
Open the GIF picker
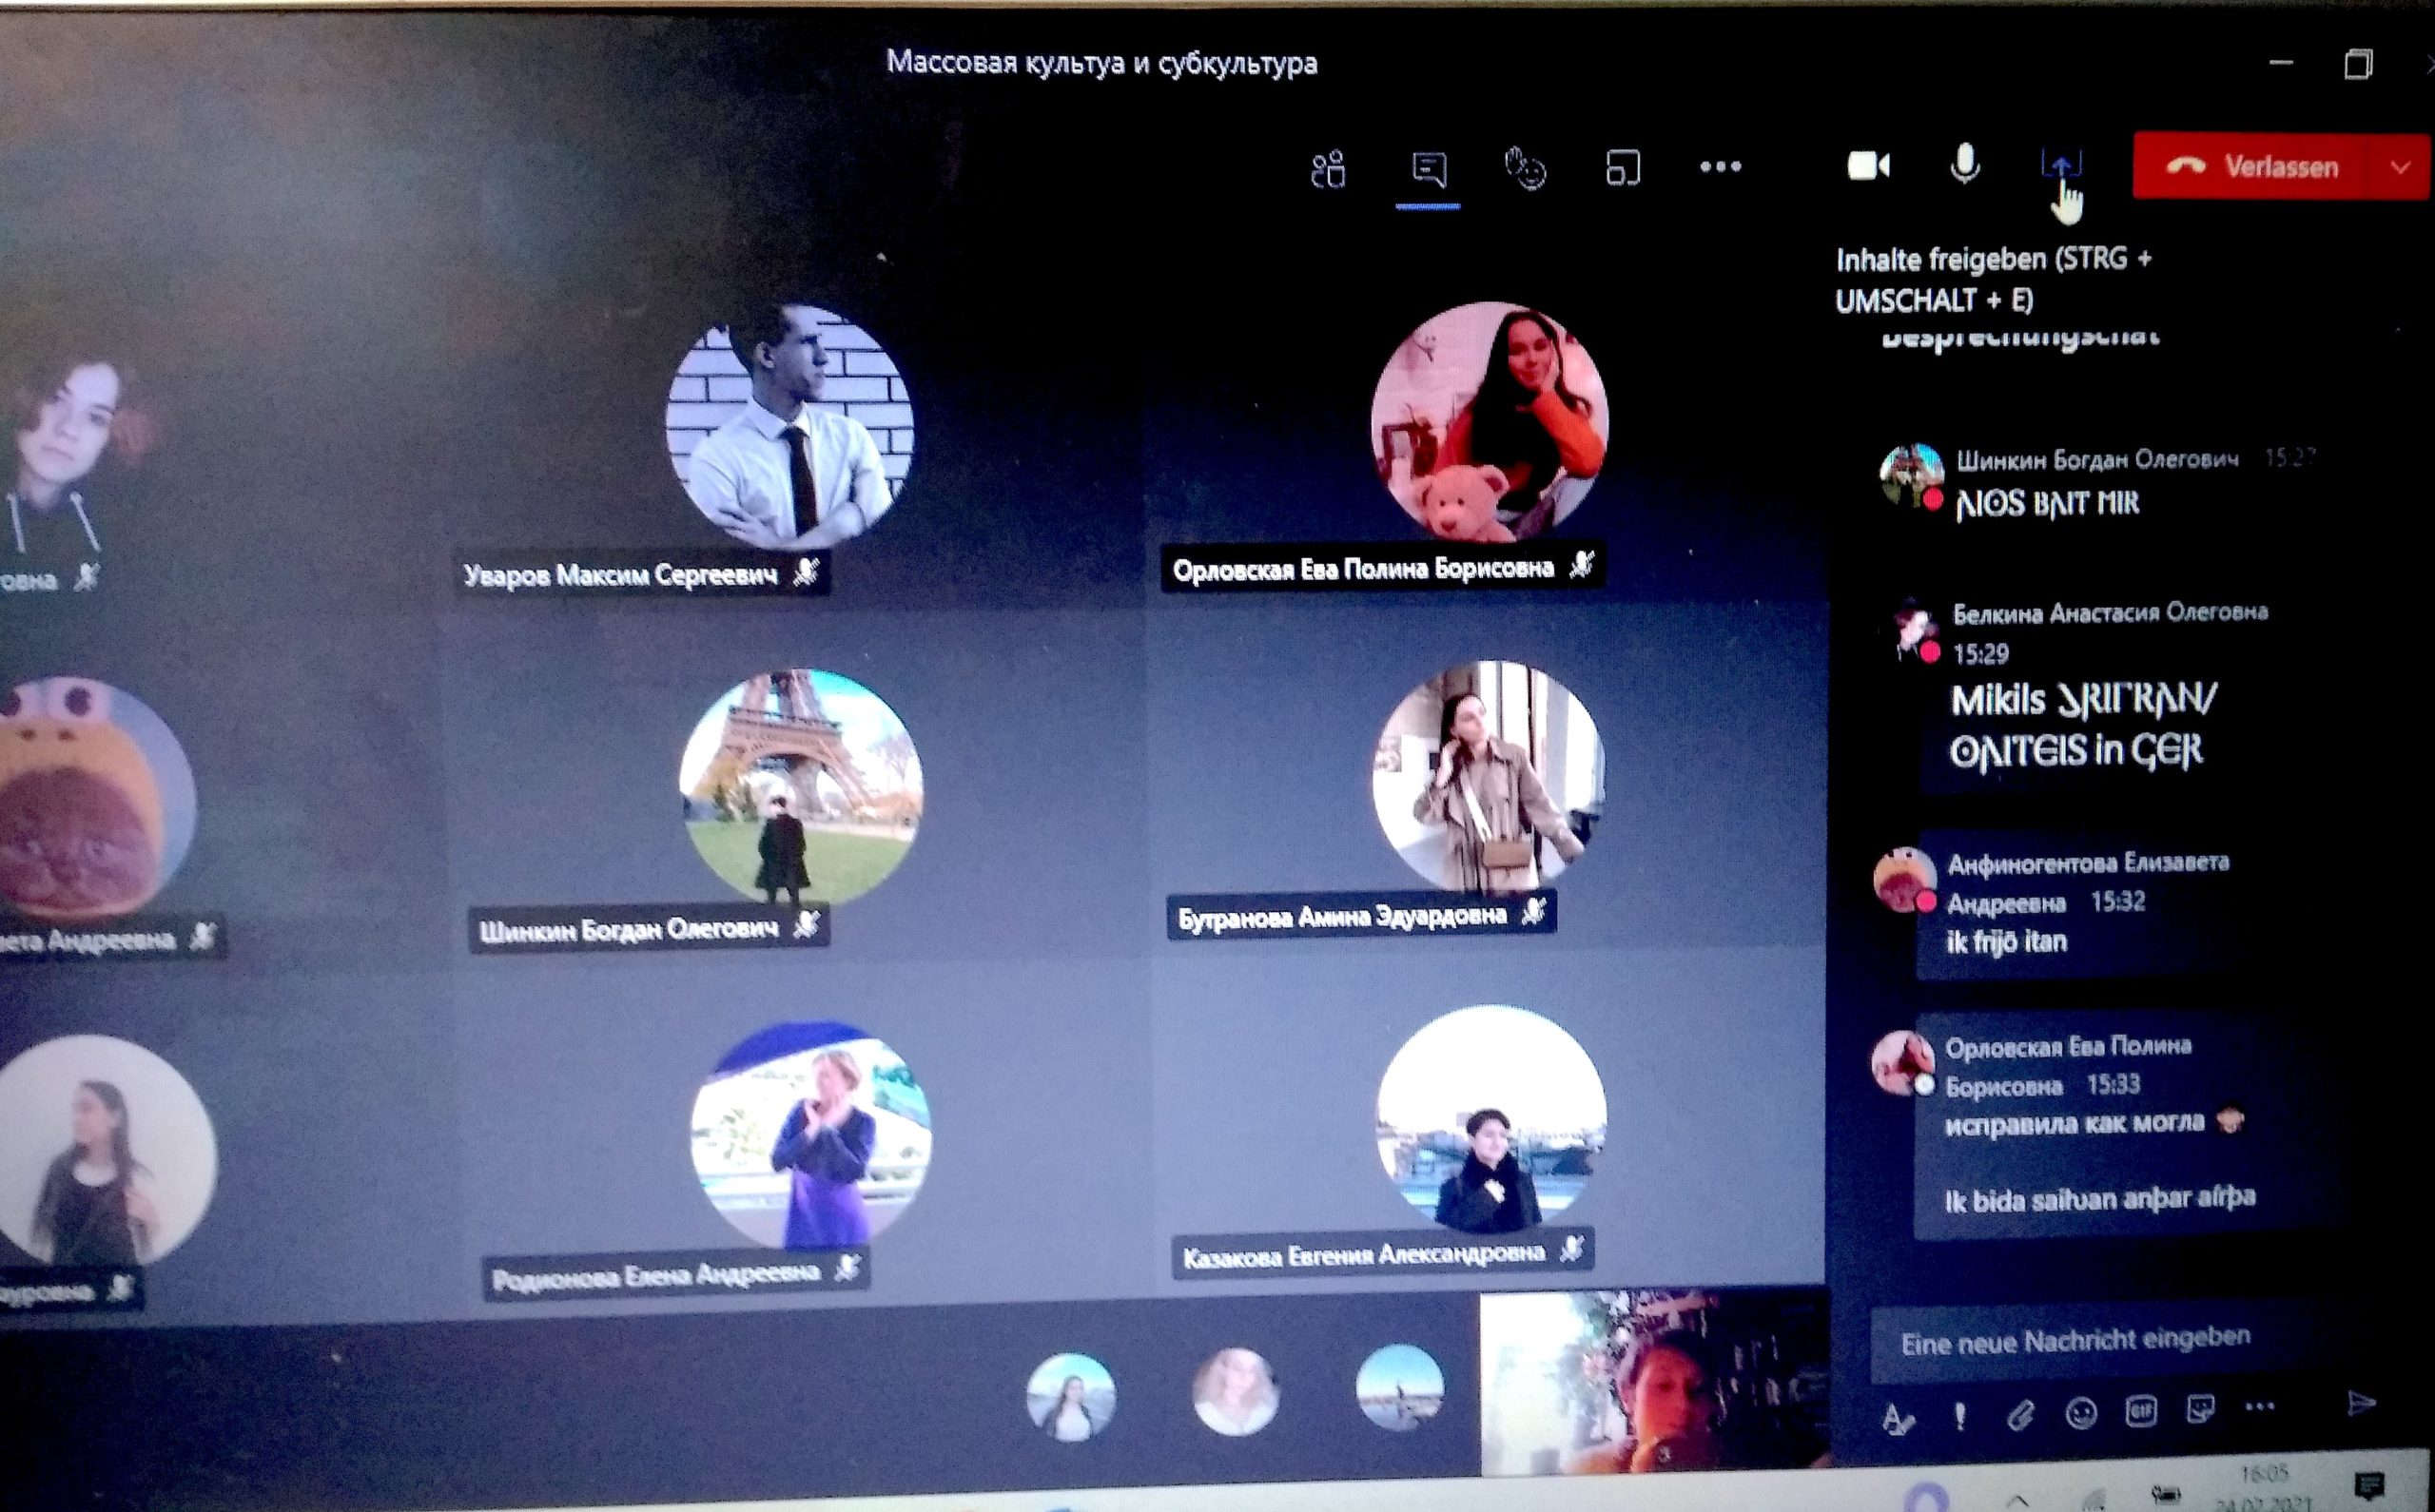click(2141, 1411)
